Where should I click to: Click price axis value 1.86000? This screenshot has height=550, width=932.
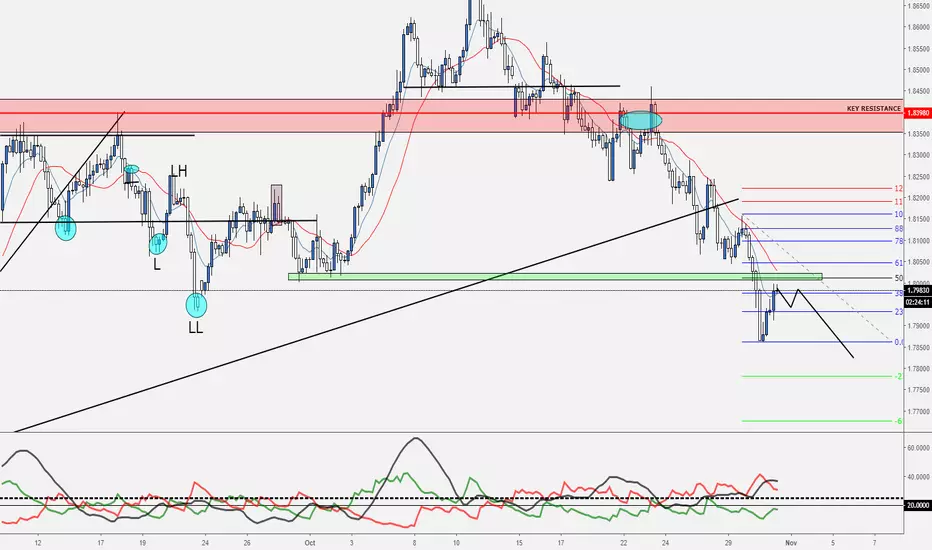tap(919, 27)
